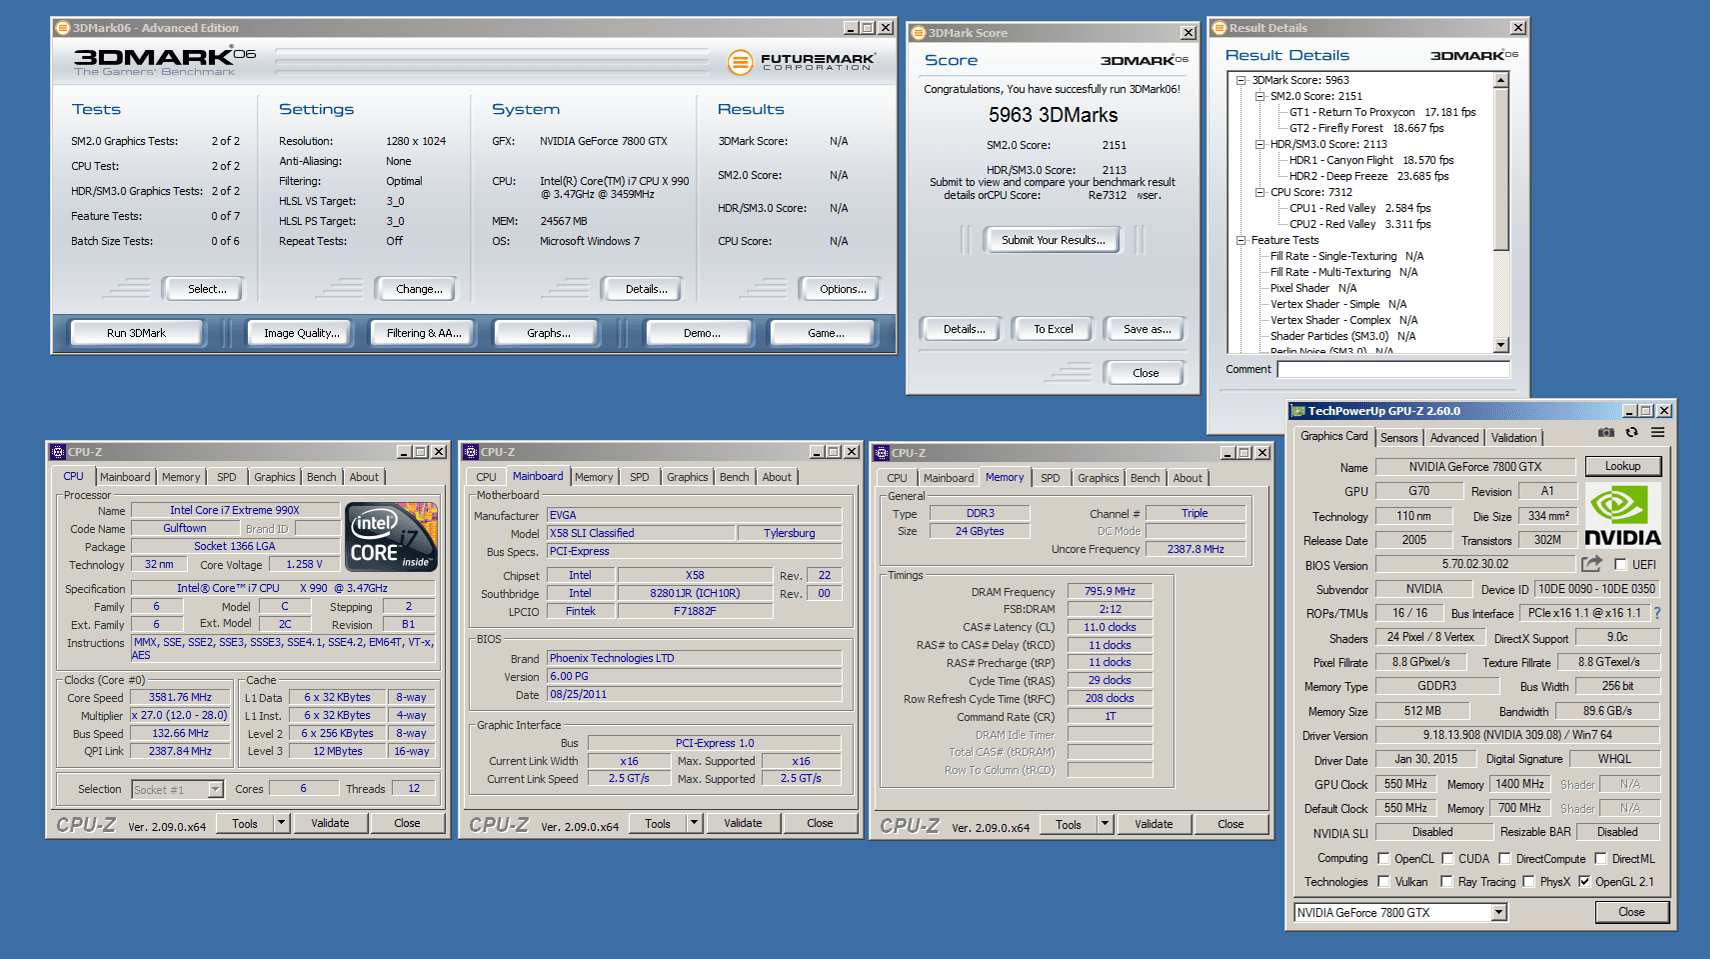Enable the CUDA checkbox
The image size is (1710, 959).
[1447, 859]
